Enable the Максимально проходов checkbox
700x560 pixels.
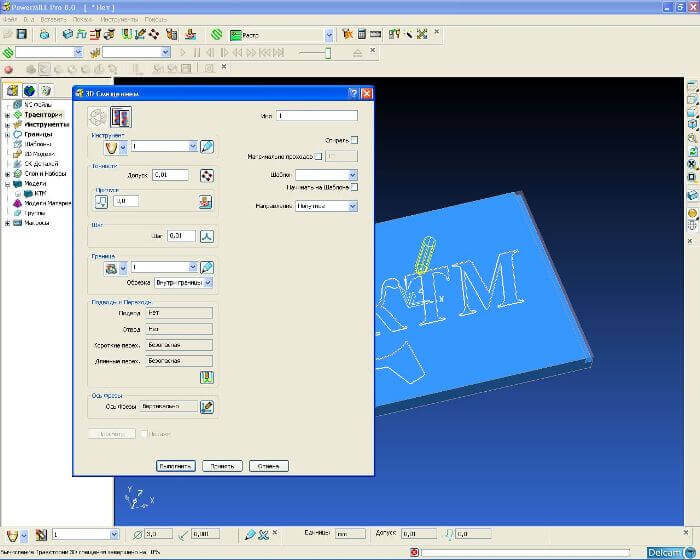(319, 156)
